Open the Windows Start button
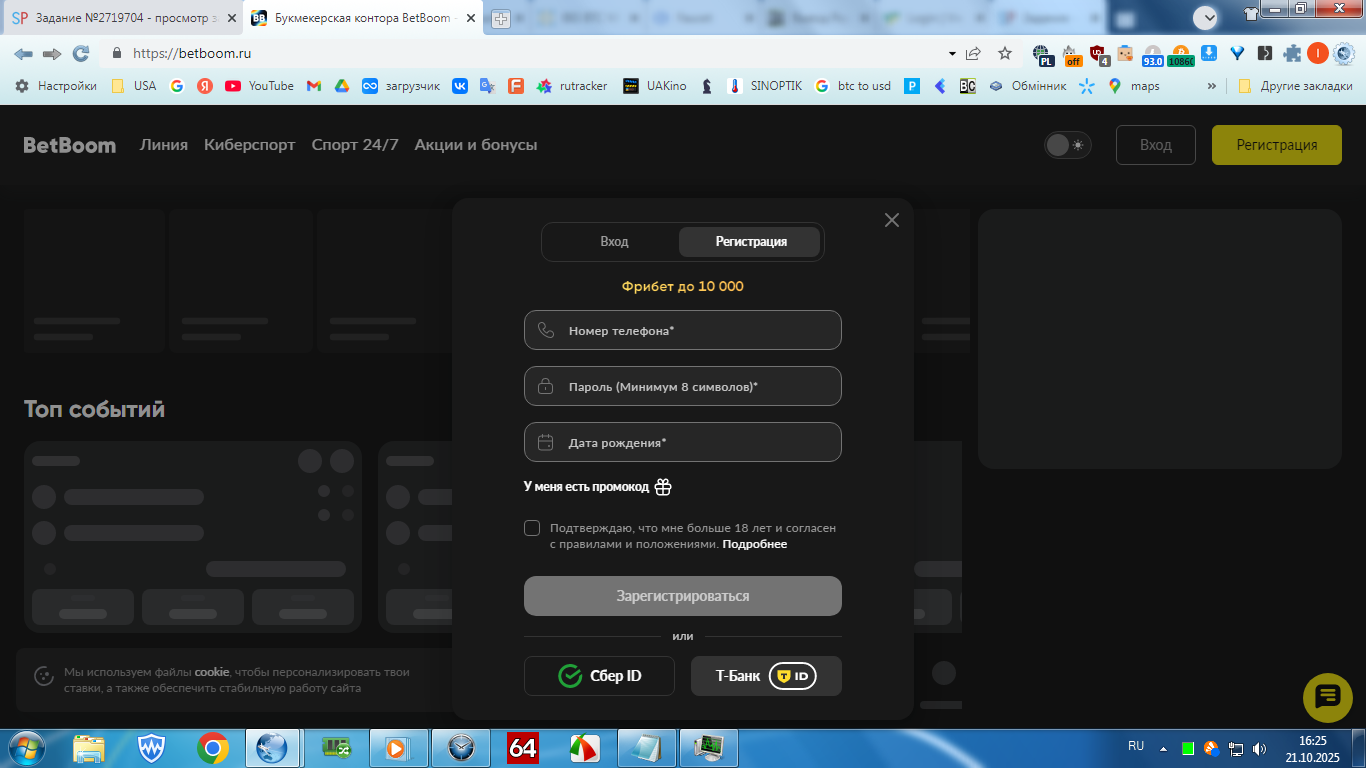This screenshot has width=1366, height=768. (26, 747)
